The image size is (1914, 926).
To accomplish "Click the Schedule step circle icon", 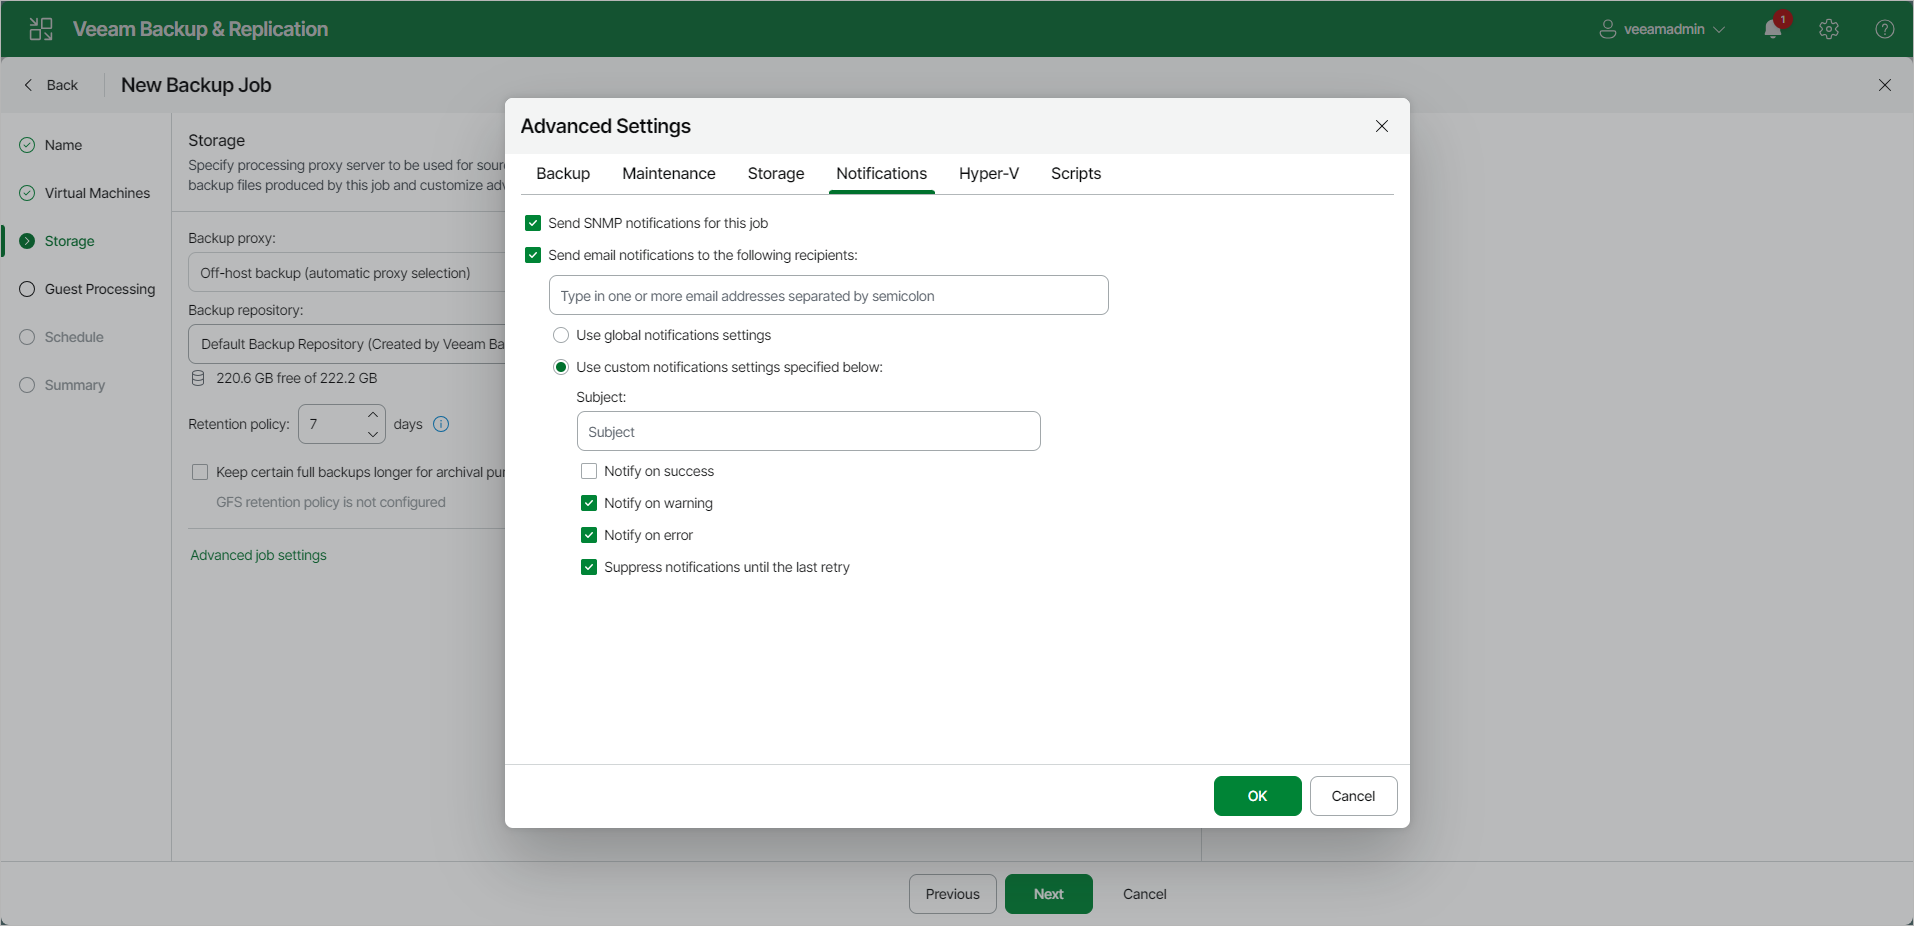I will tap(27, 337).
